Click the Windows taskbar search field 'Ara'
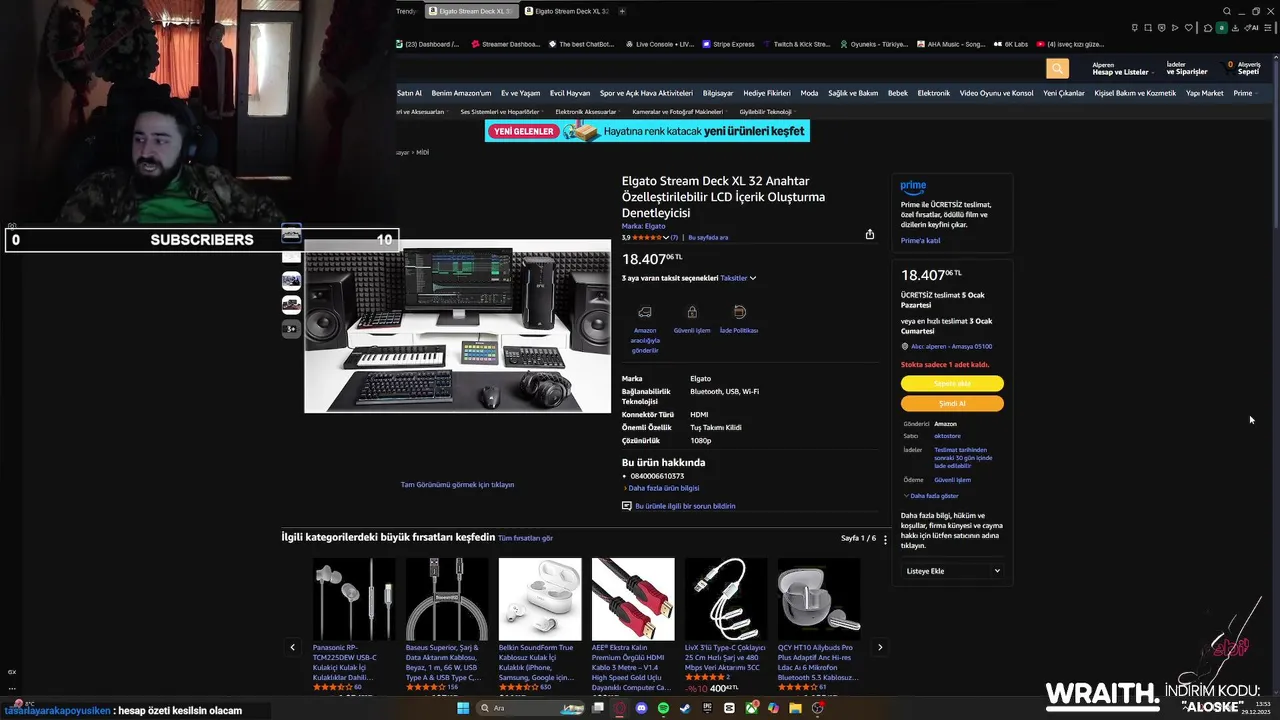Screen dimensions: 1280x720 point(530,708)
